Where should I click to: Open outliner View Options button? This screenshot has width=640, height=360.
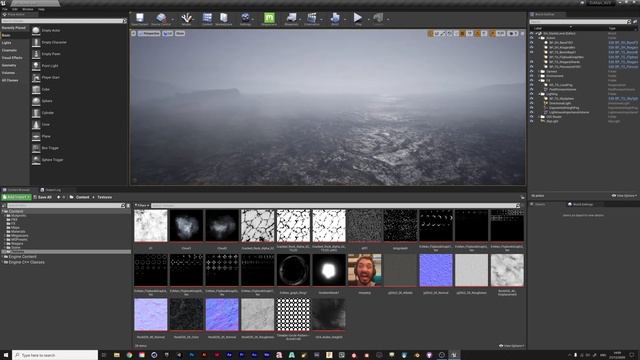624,196
